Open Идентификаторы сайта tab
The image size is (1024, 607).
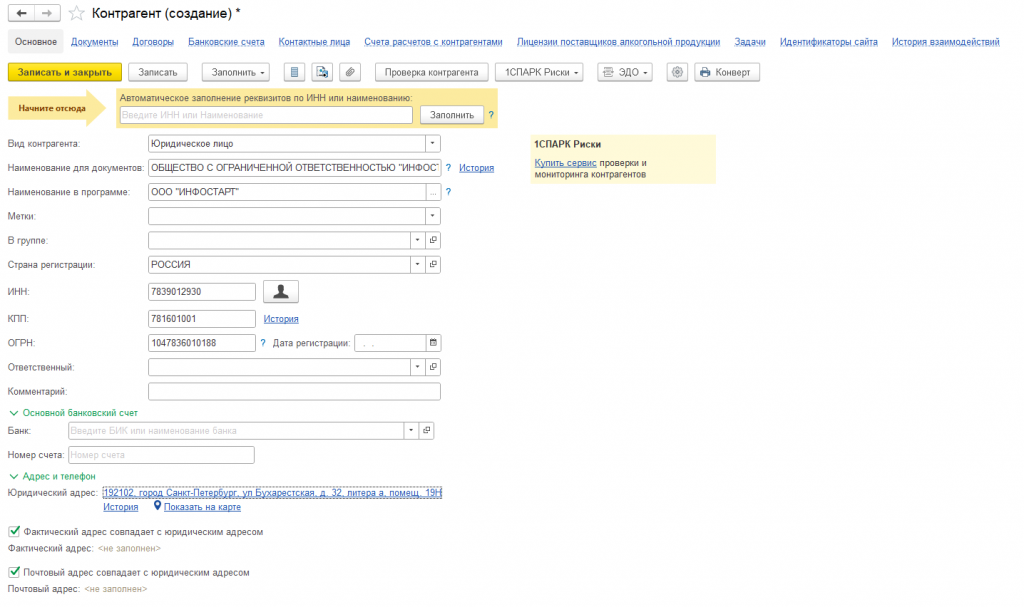pyautogui.click(x=829, y=42)
